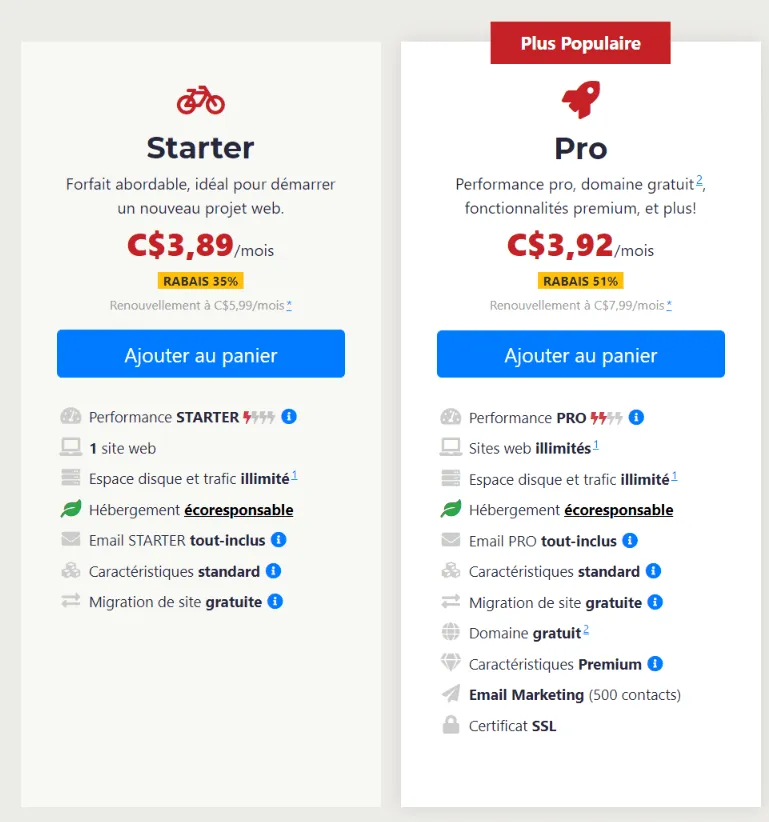
Task: Click the info icon beside Performance STARTER
Action: tap(289, 417)
